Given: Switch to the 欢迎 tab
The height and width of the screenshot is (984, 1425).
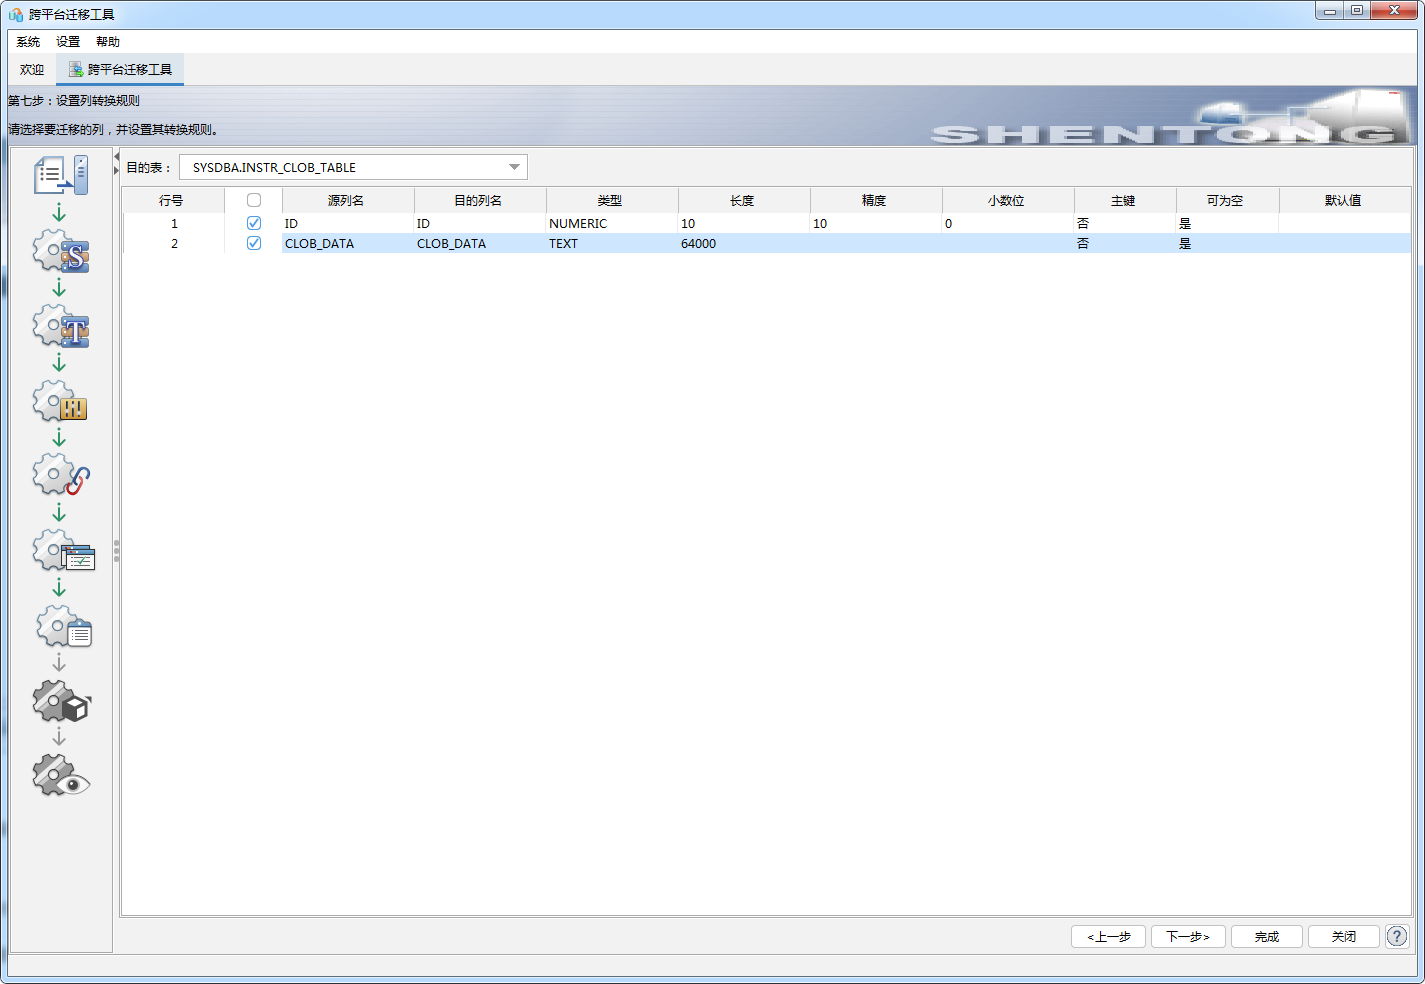Looking at the screenshot, I should [32, 70].
